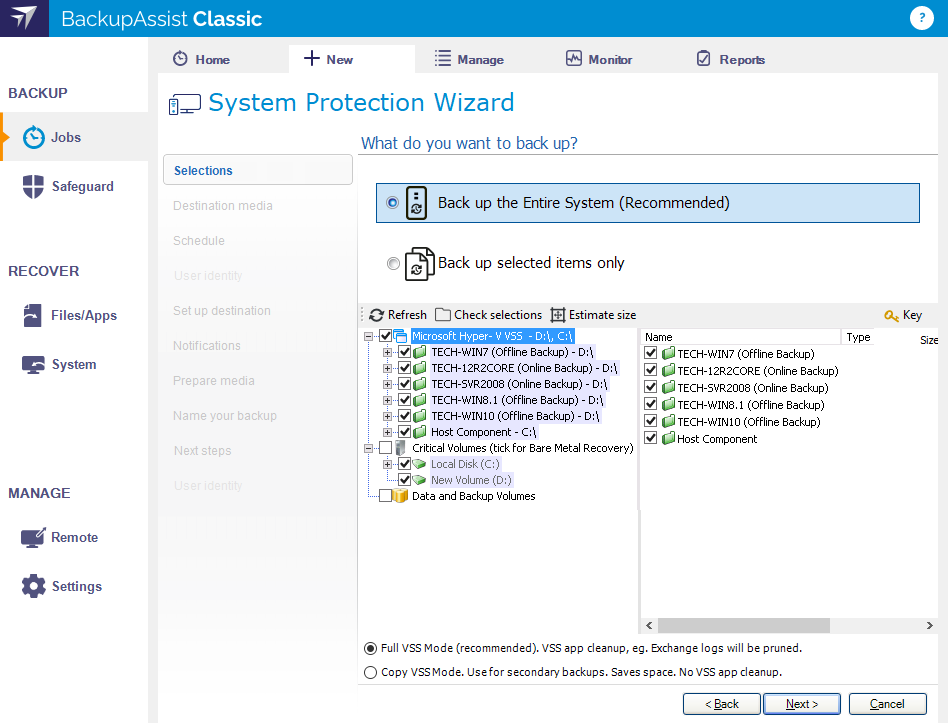Uncheck TECH-SVR2008 in the right Name list

point(651,387)
